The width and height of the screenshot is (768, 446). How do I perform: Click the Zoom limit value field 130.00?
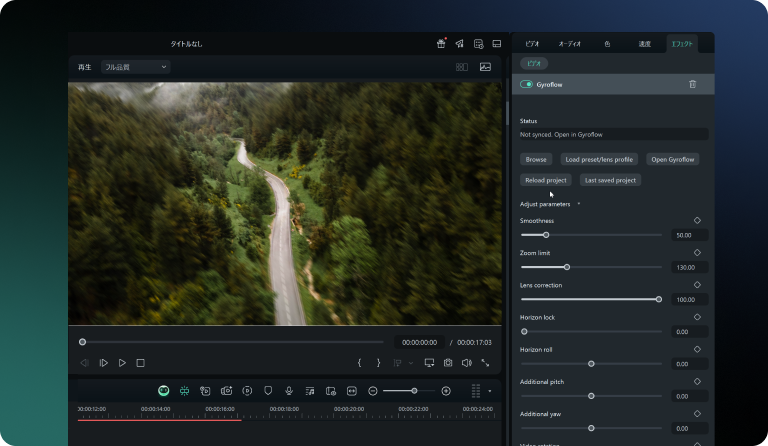(x=690, y=267)
